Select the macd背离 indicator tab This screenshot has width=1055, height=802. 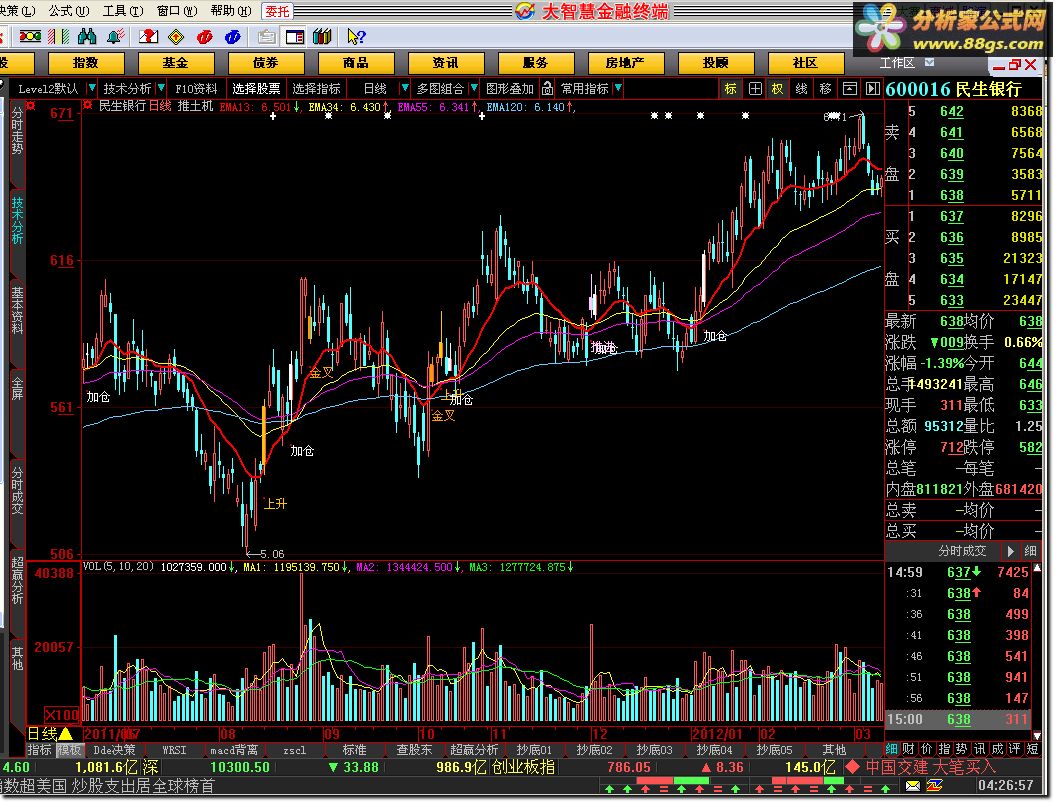(233, 750)
